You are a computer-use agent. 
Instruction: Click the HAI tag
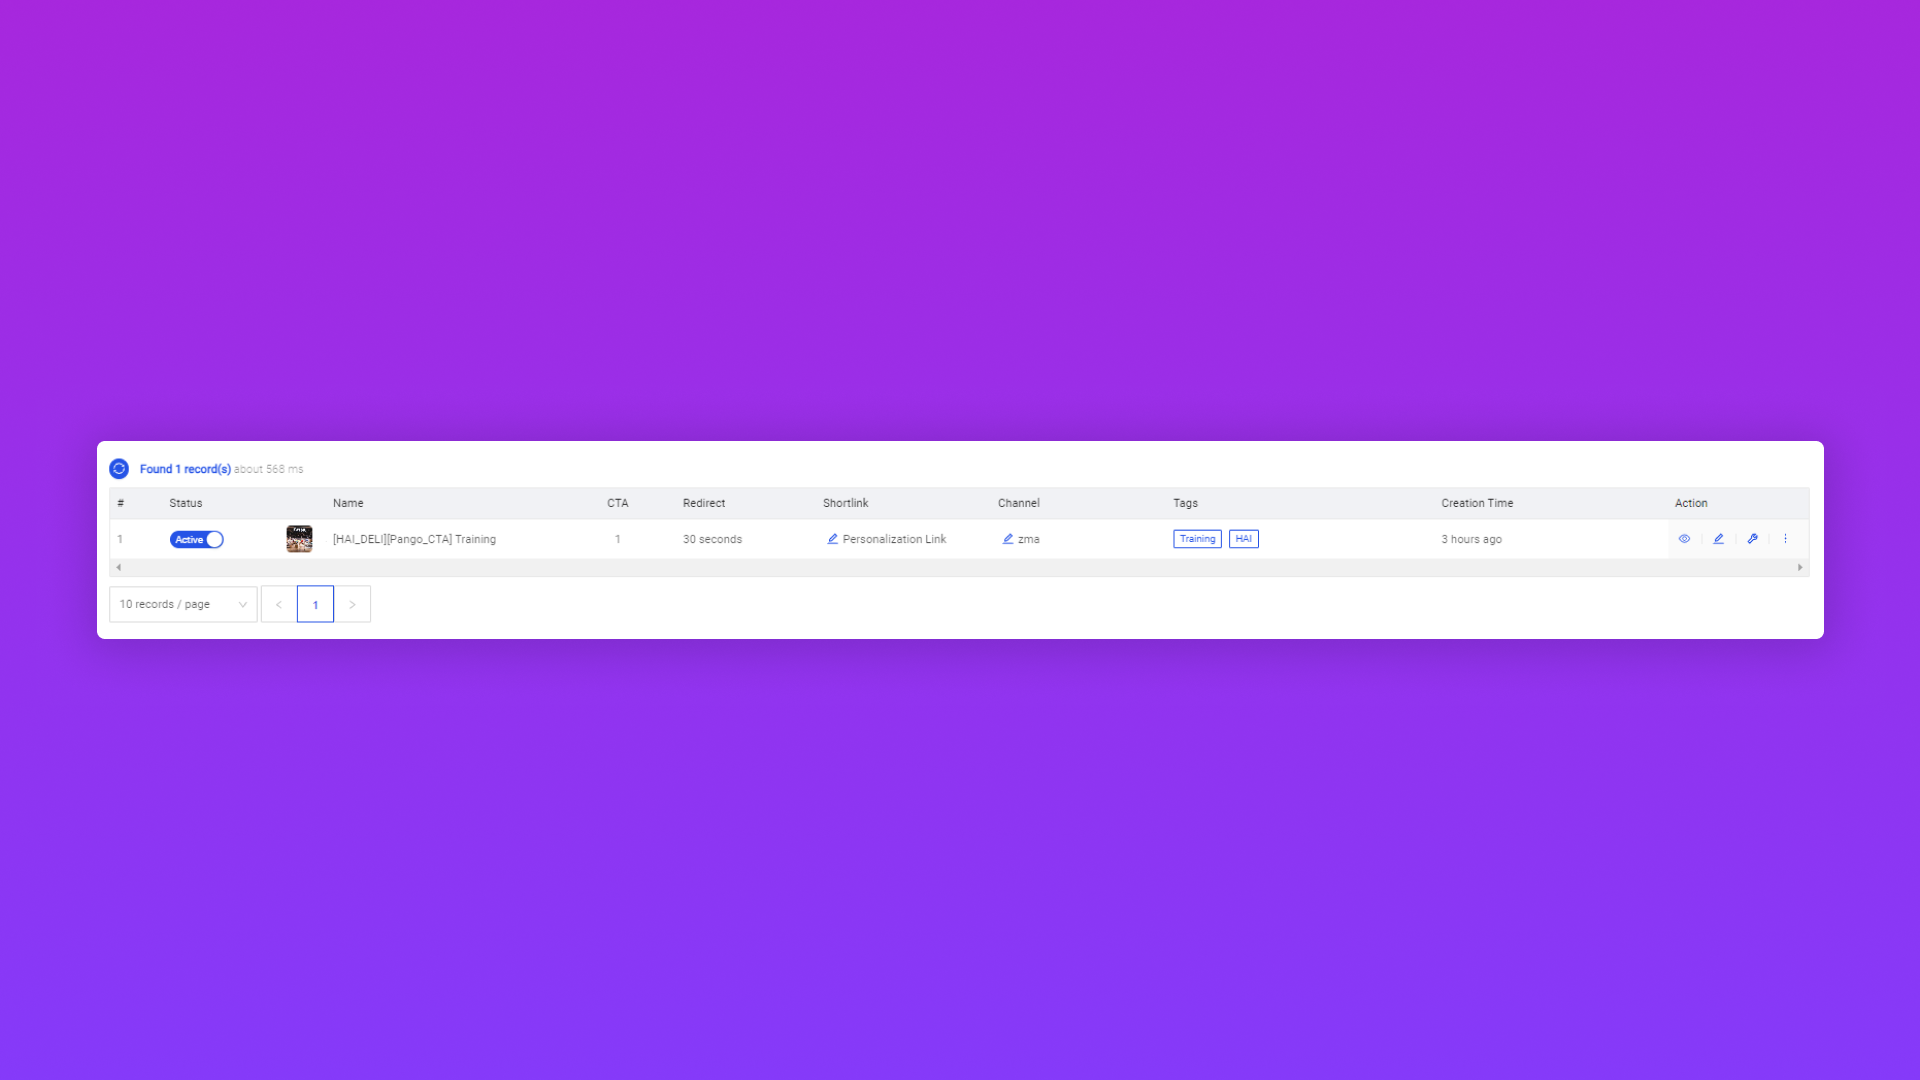tap(1243, 539)
